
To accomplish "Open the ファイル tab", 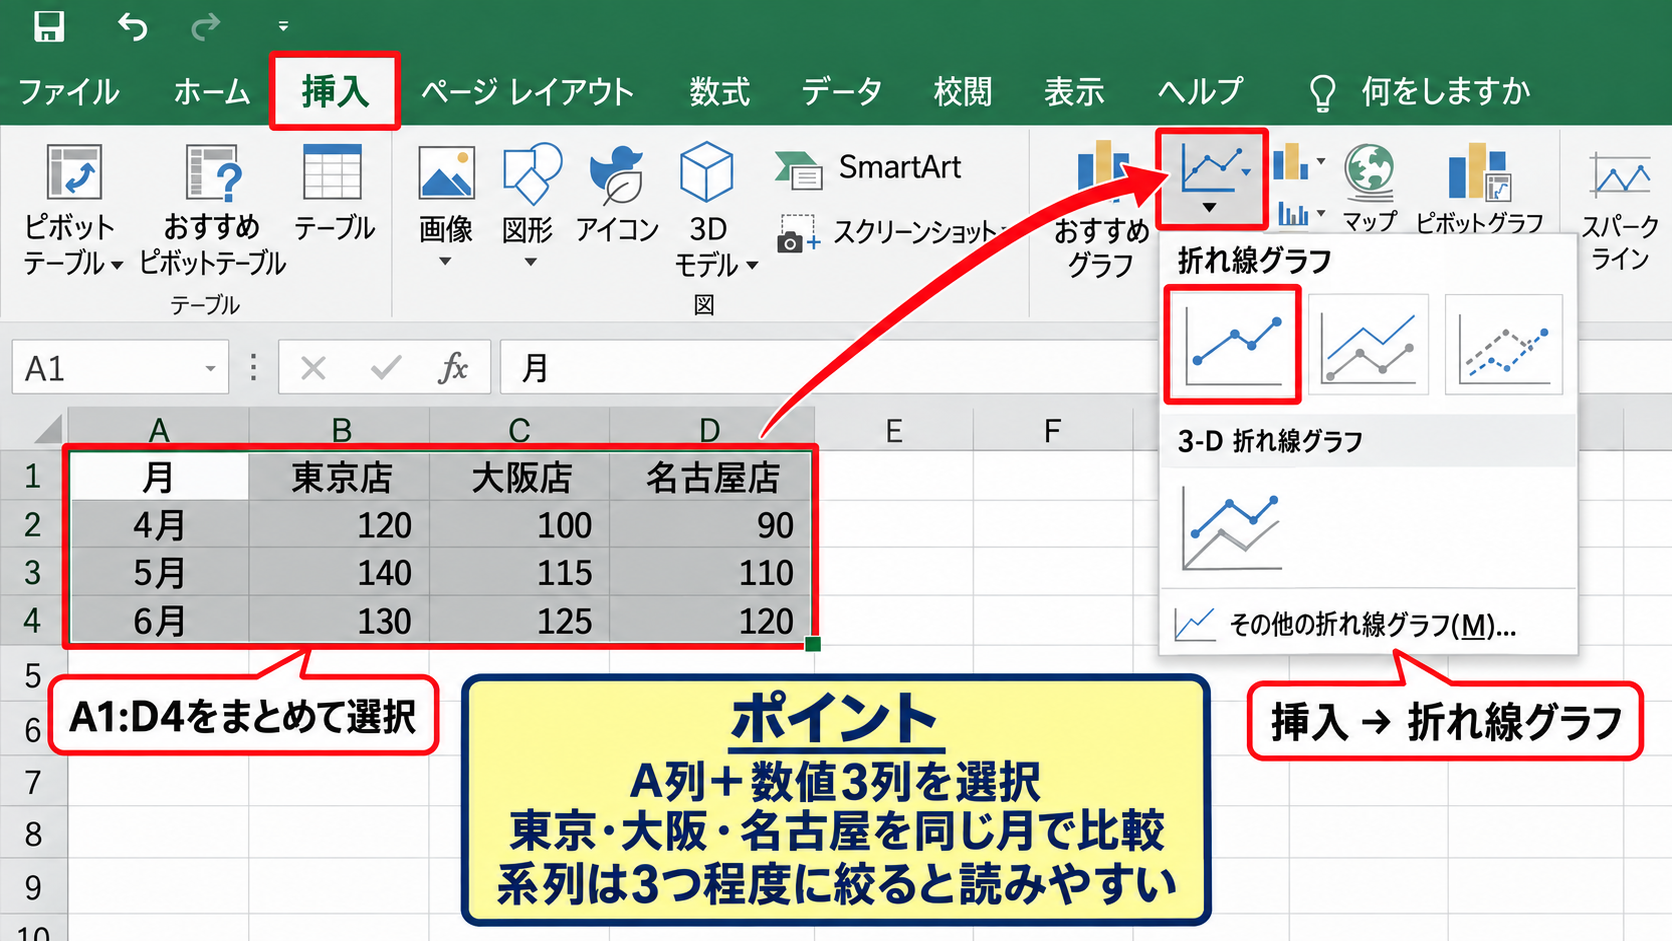I will [69, 92].
